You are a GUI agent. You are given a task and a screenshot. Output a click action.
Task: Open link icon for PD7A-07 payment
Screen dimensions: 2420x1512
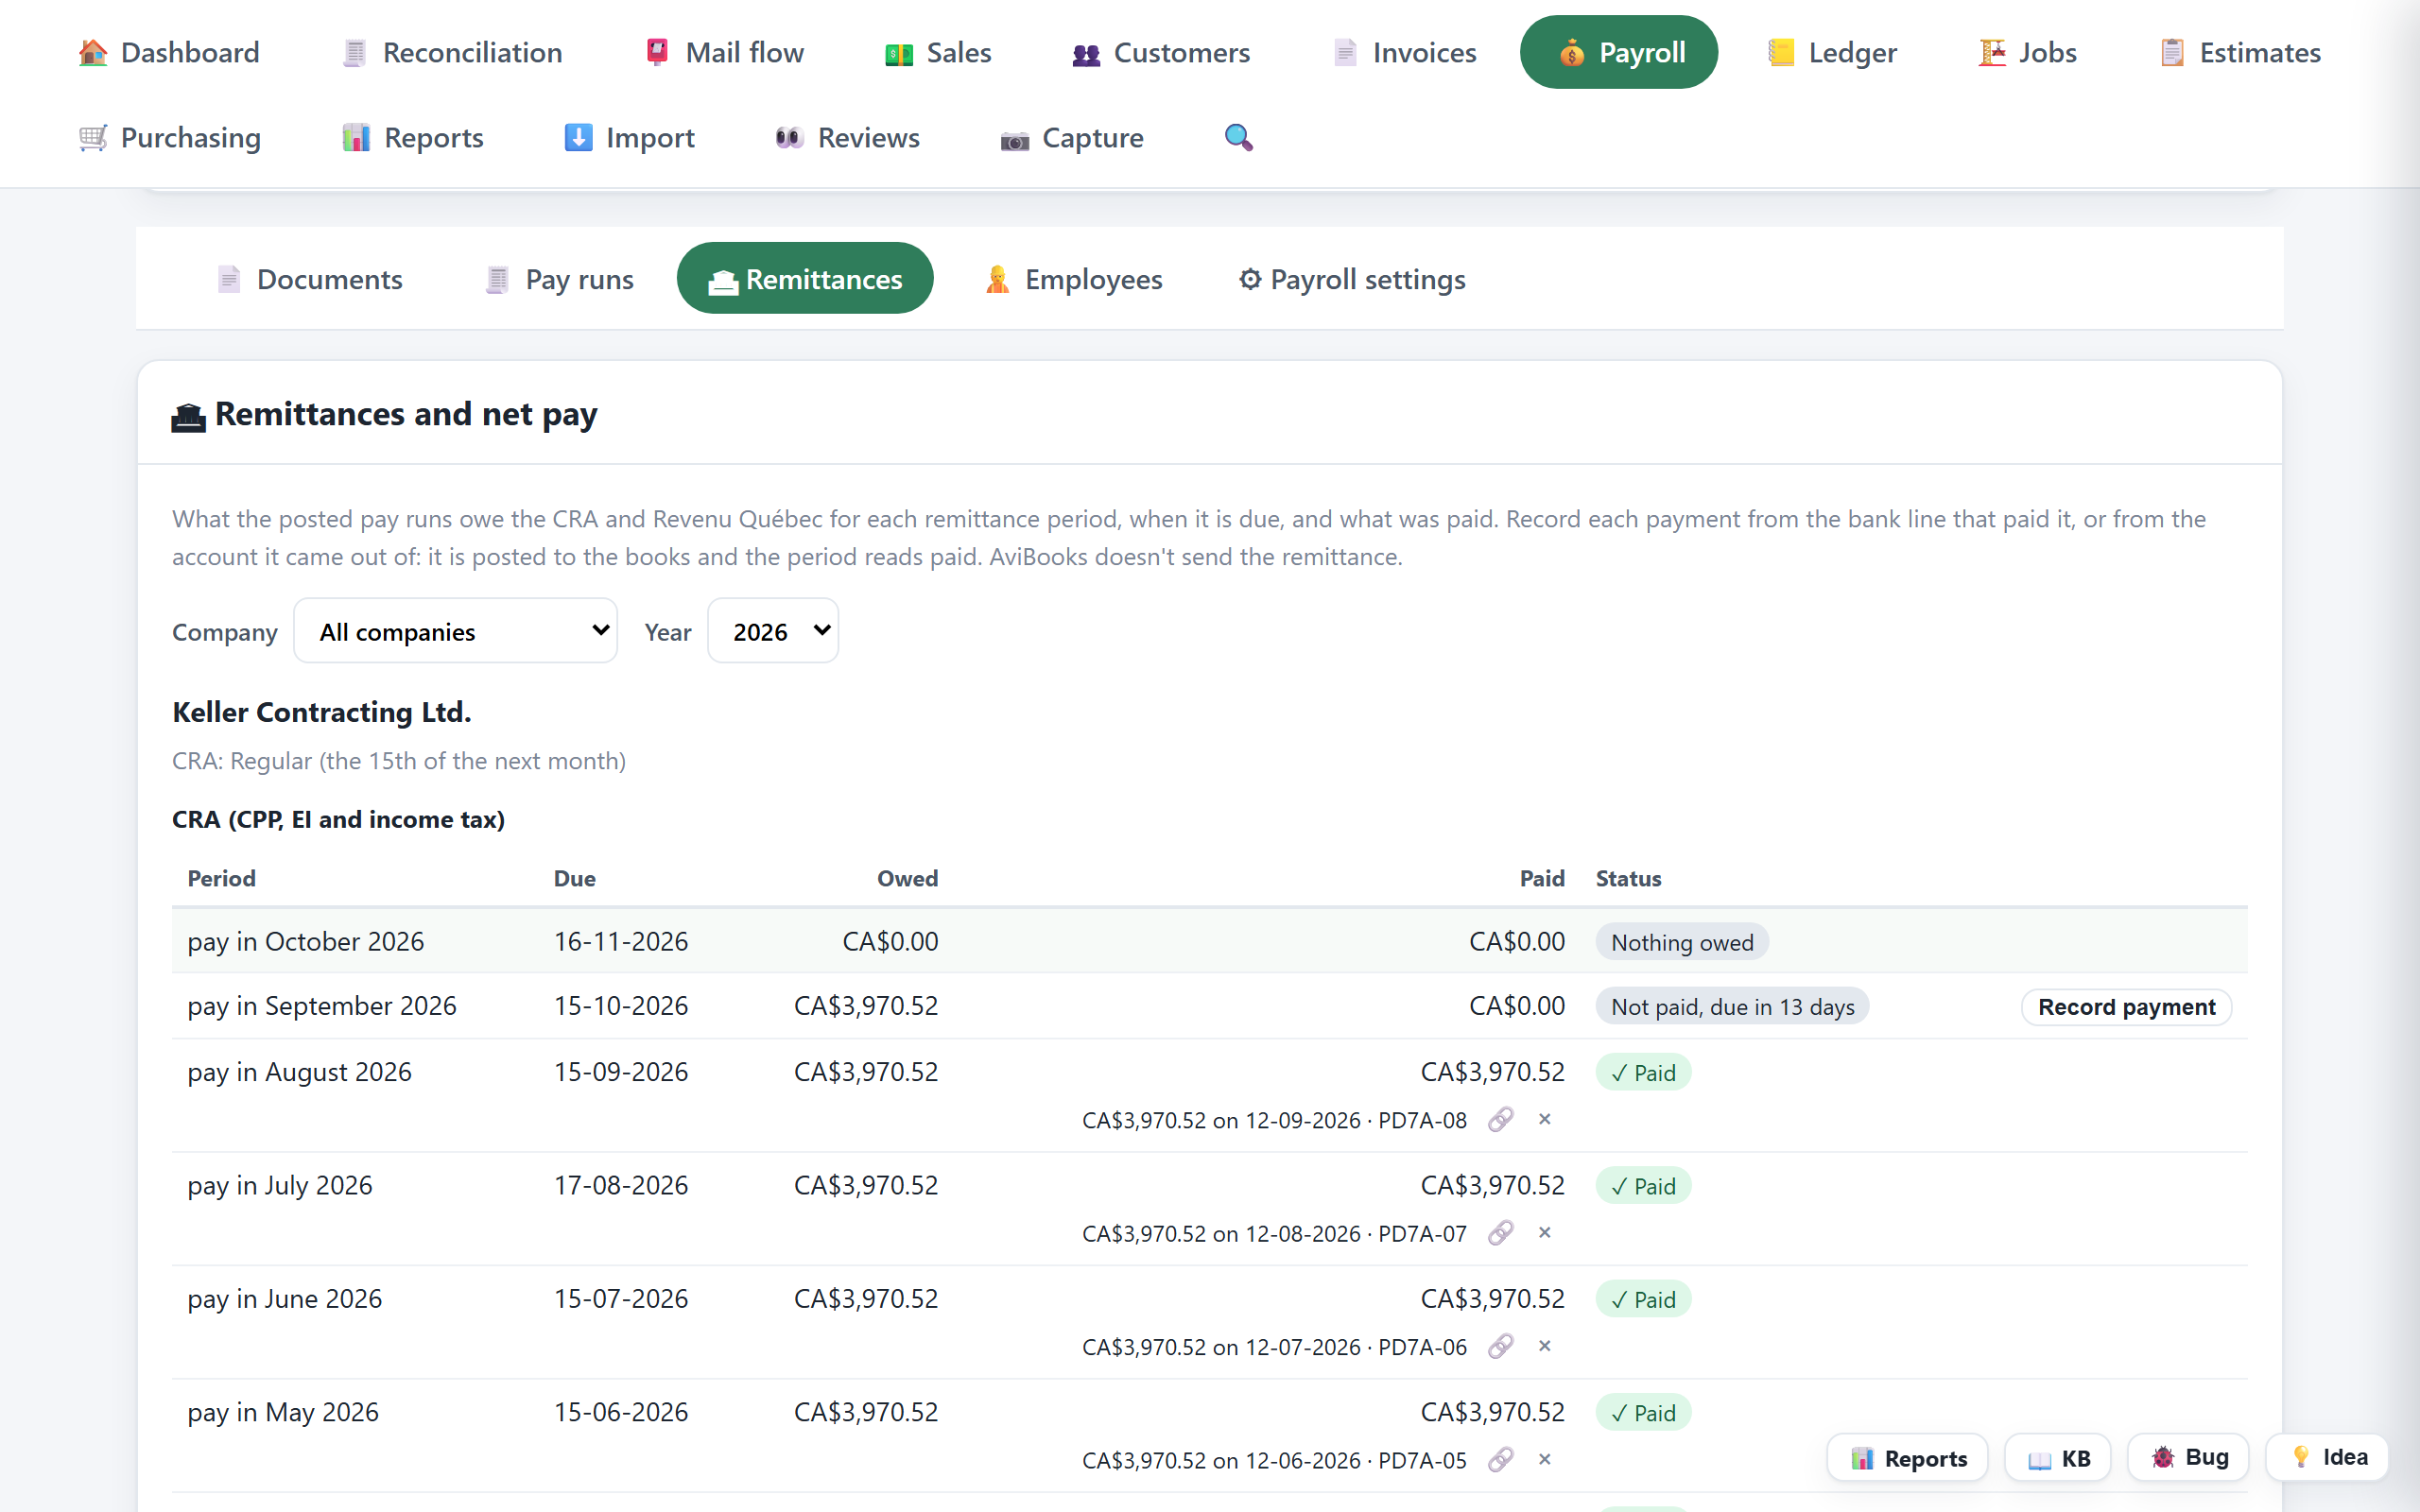pos(1500,1233)
